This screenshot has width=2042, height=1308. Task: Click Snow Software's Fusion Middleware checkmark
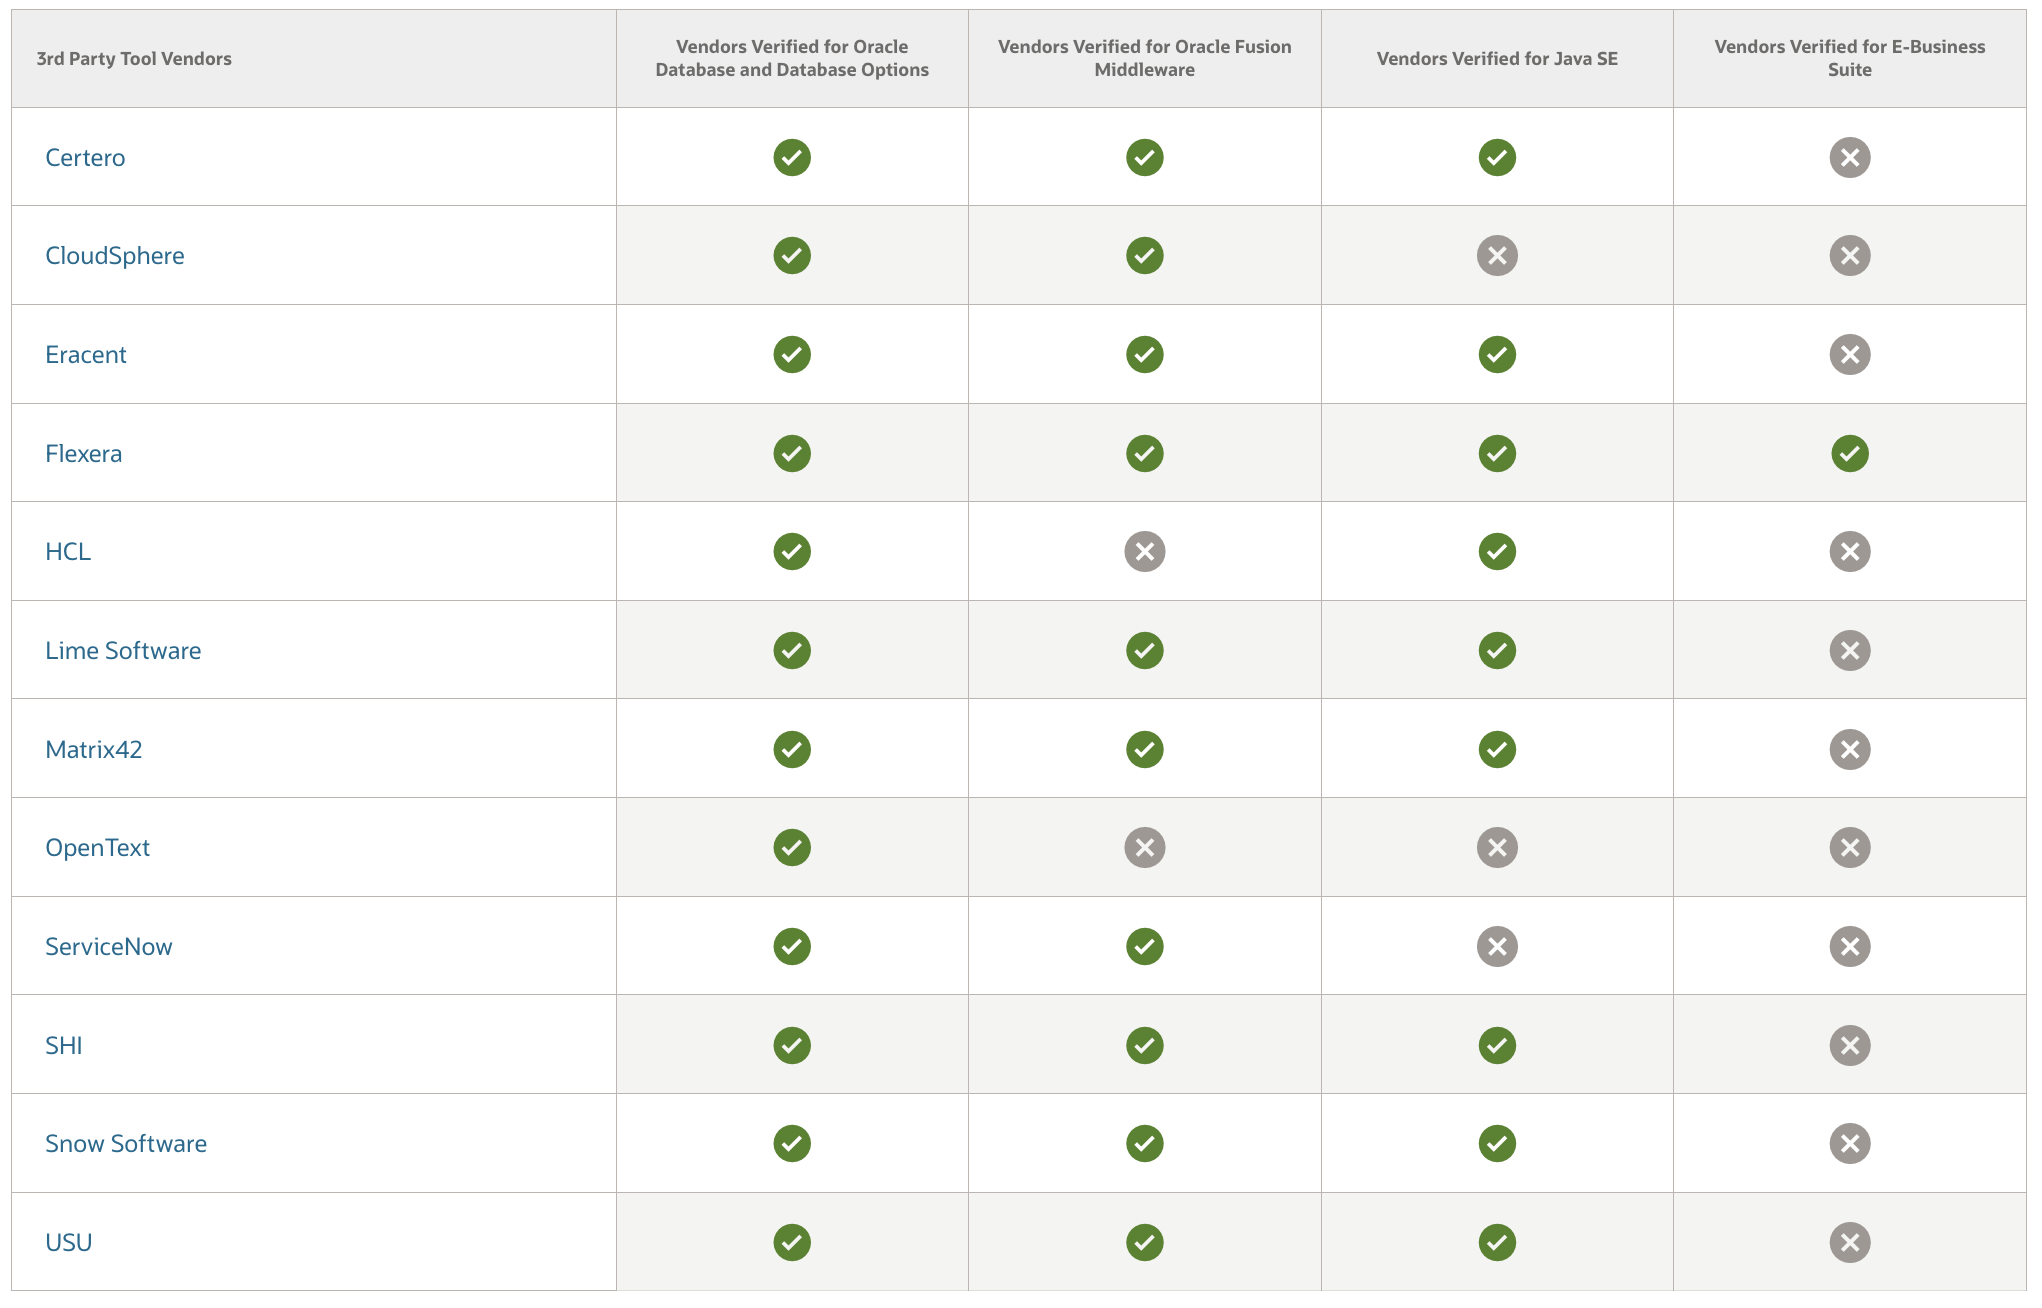click(x=1144, y=1143)
